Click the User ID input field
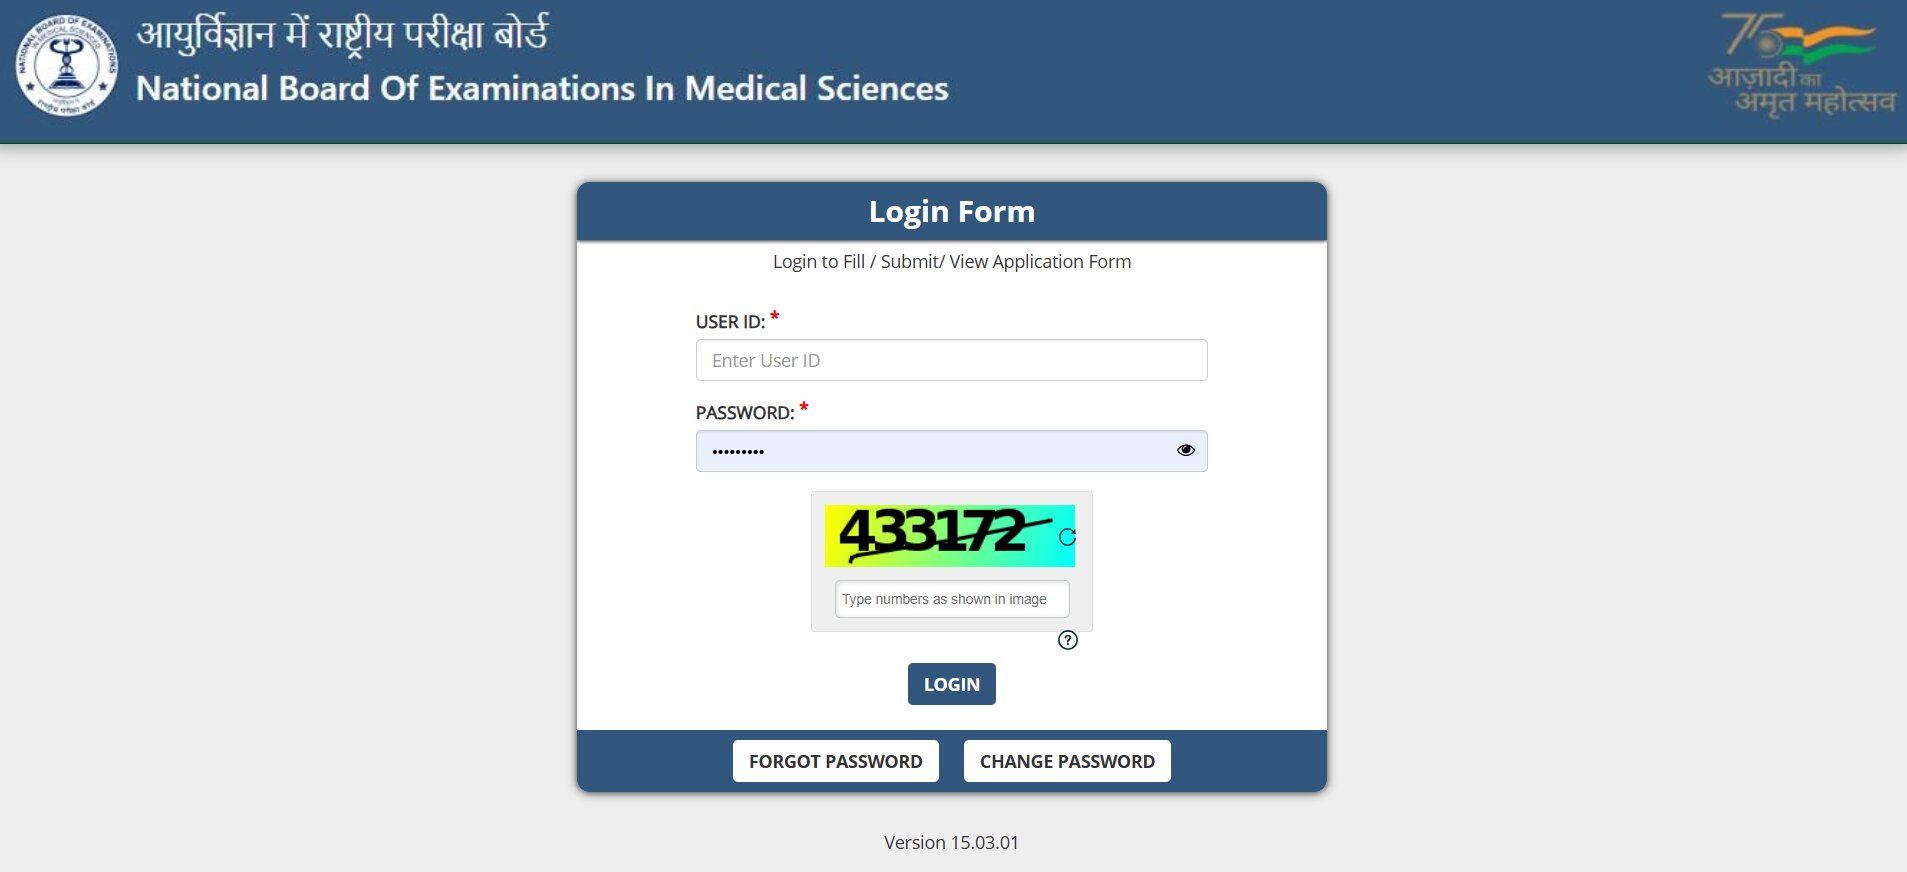 click(x=951, y=360)
